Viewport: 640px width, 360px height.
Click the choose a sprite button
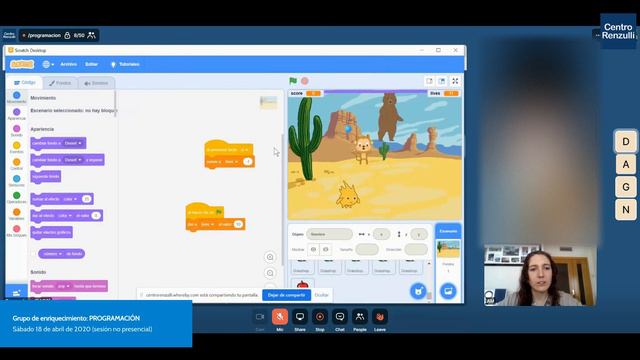pyautogui.click(x=418, y=291)
